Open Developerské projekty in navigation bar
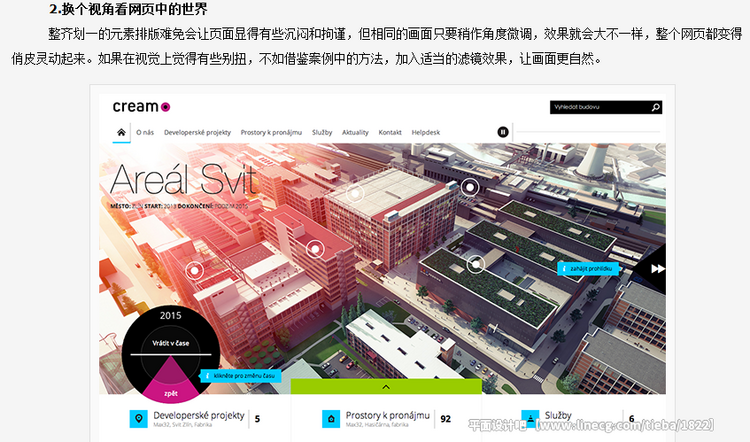Screen dimensions: 750x442 [197, 132]
